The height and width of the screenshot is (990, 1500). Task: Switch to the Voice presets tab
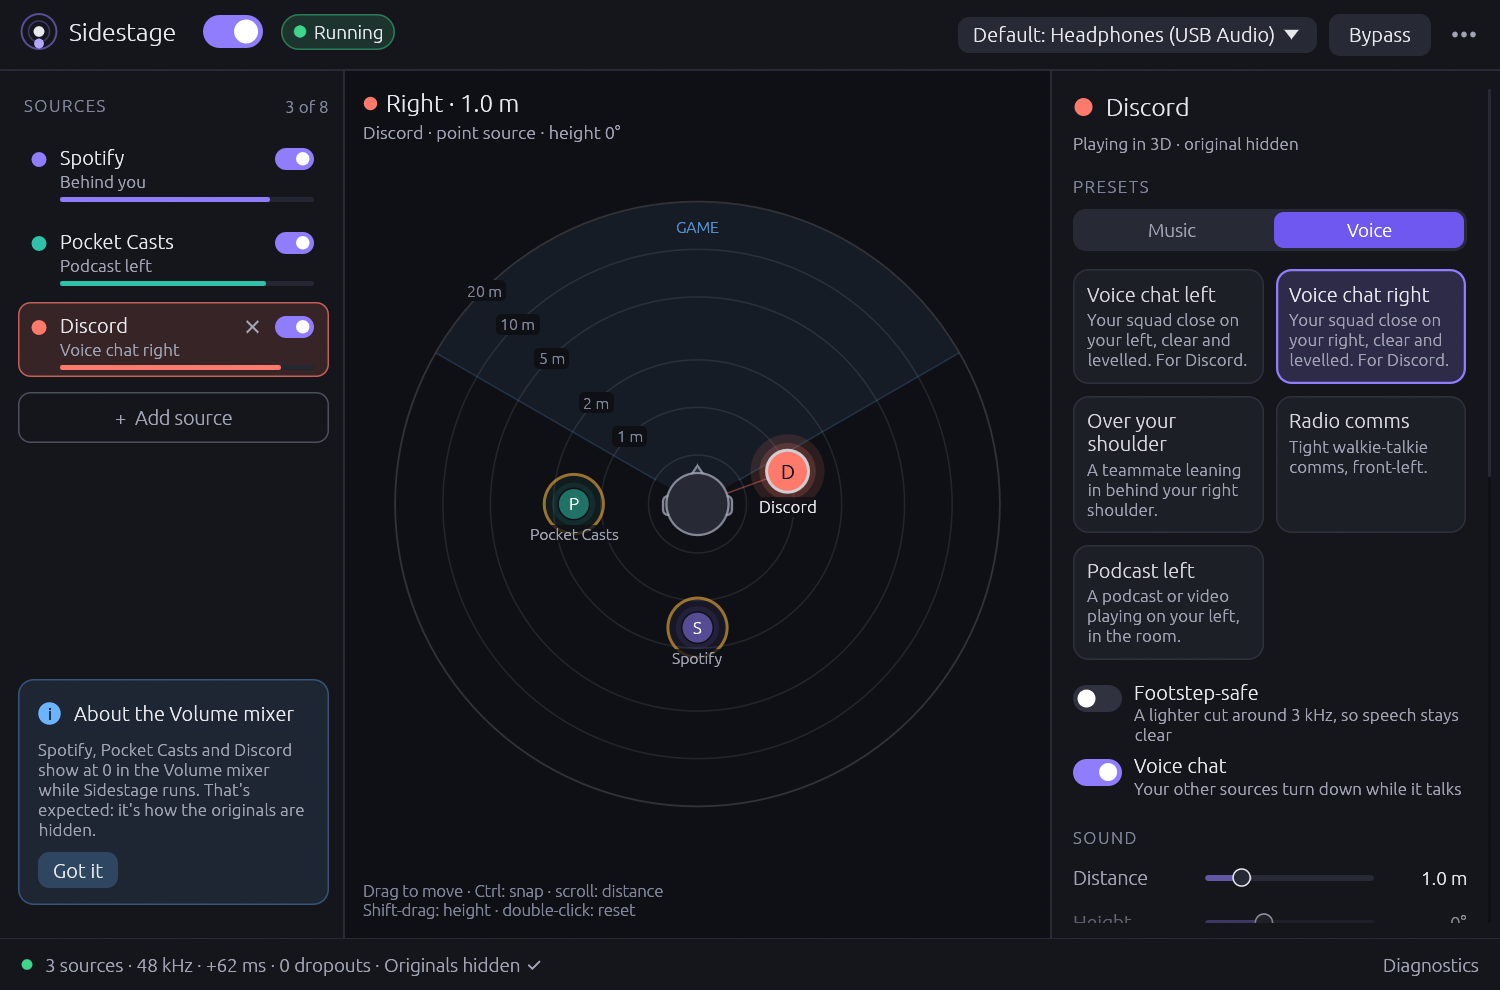pos(1369,230)
